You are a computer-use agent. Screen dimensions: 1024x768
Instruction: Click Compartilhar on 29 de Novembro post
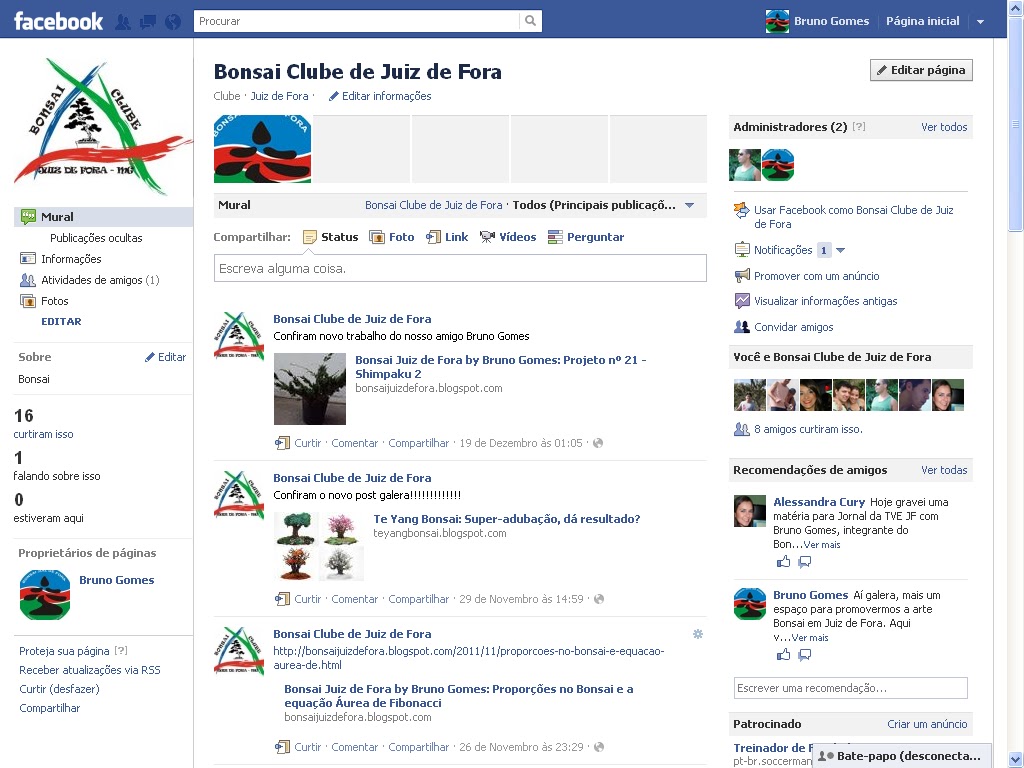pos(419,600)
